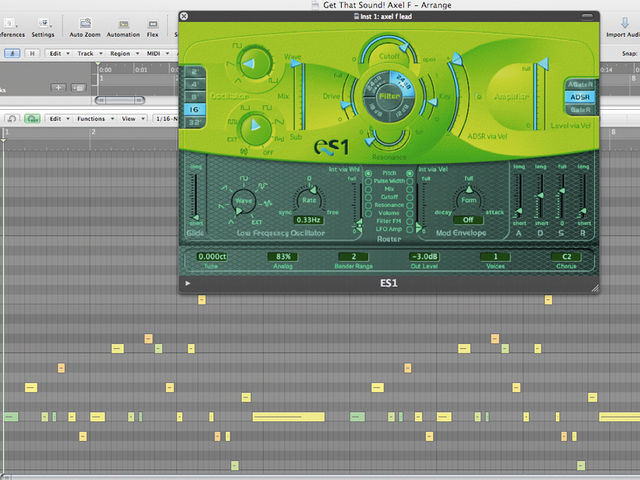Click the Hide view H button
Image resolution: width=640 pixels, height=480 pixels.
click(32, 53)
